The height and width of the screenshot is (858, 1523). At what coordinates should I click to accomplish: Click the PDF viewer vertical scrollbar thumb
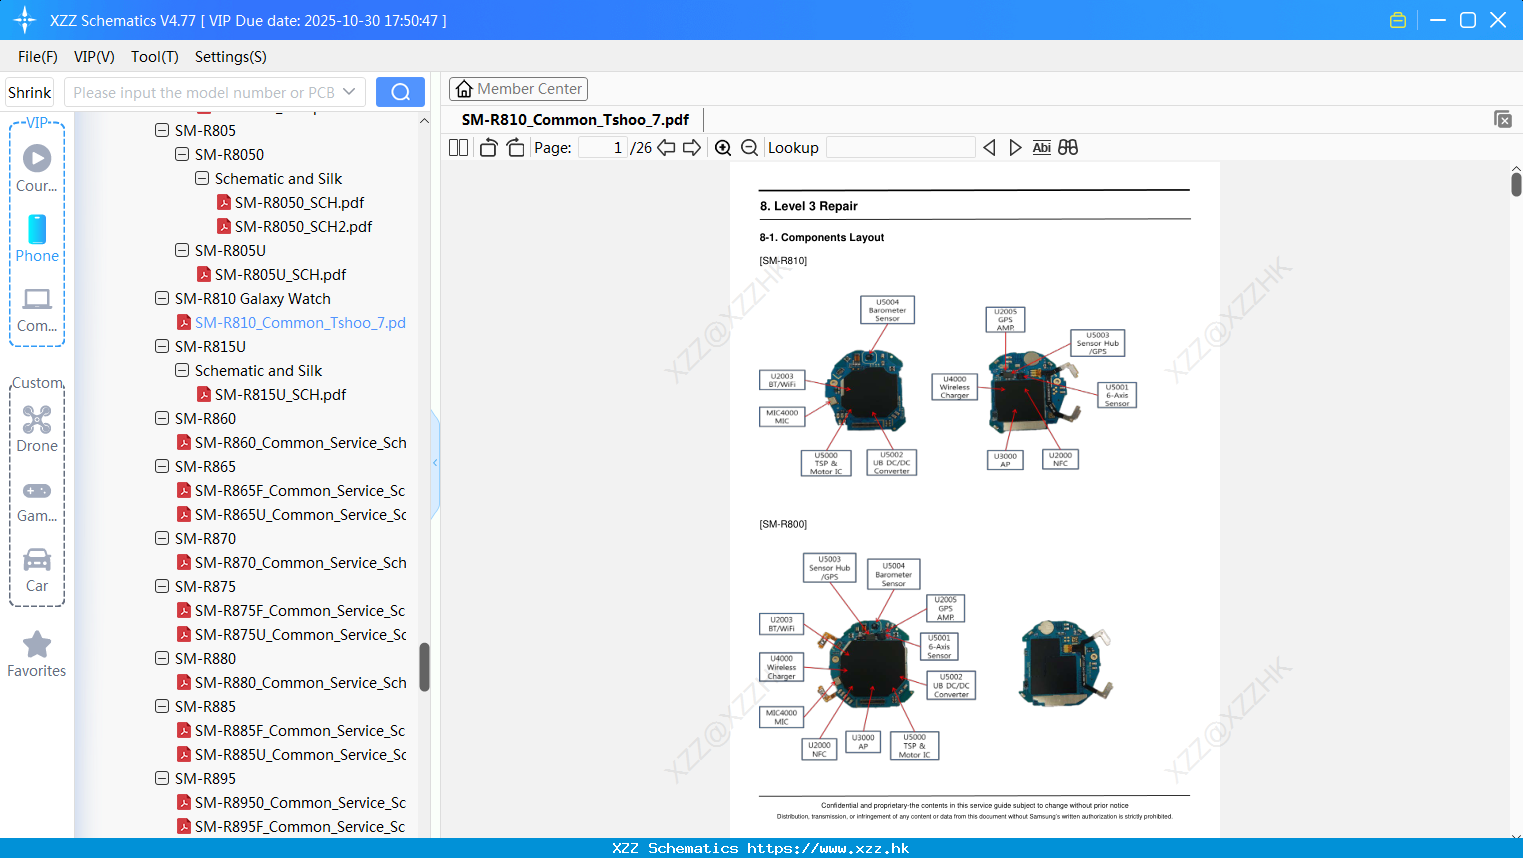point(1516,184)
